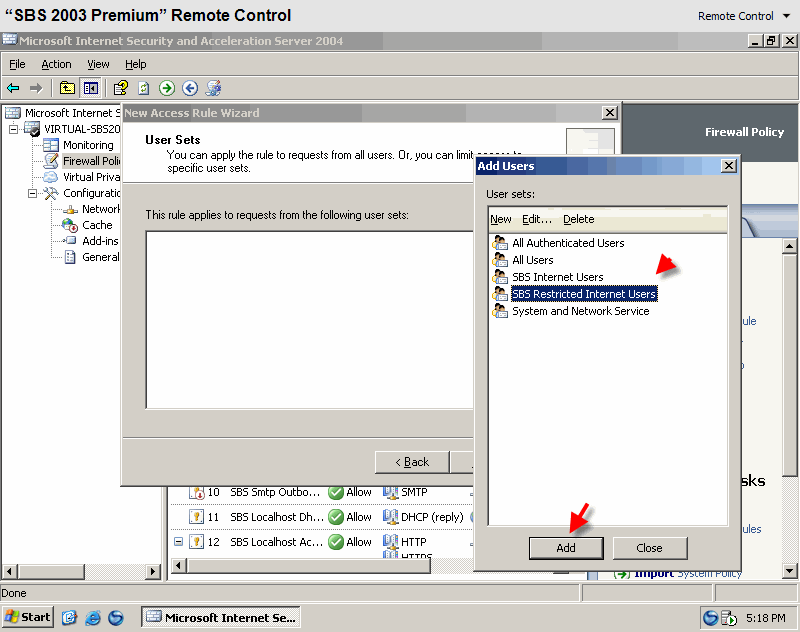Open the blue swirl system tray icon

710,618
